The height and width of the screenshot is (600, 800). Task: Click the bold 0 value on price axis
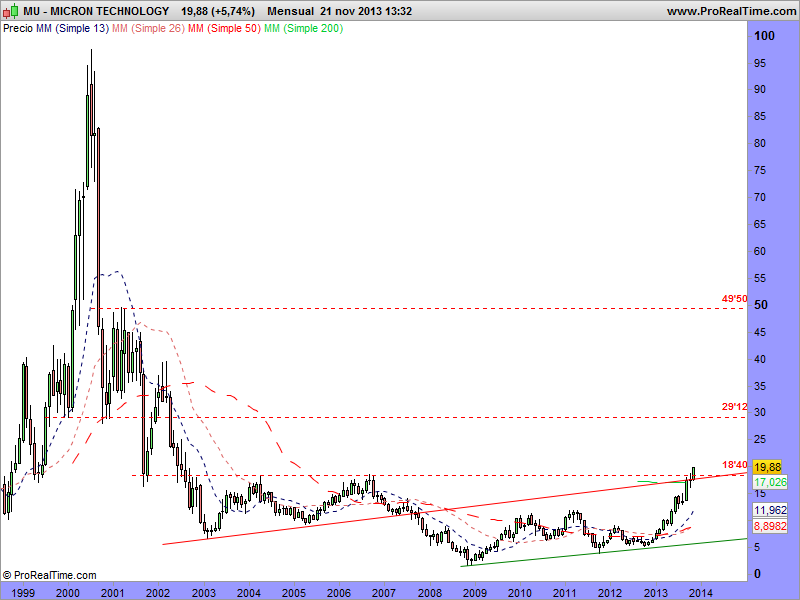[758, 574]
